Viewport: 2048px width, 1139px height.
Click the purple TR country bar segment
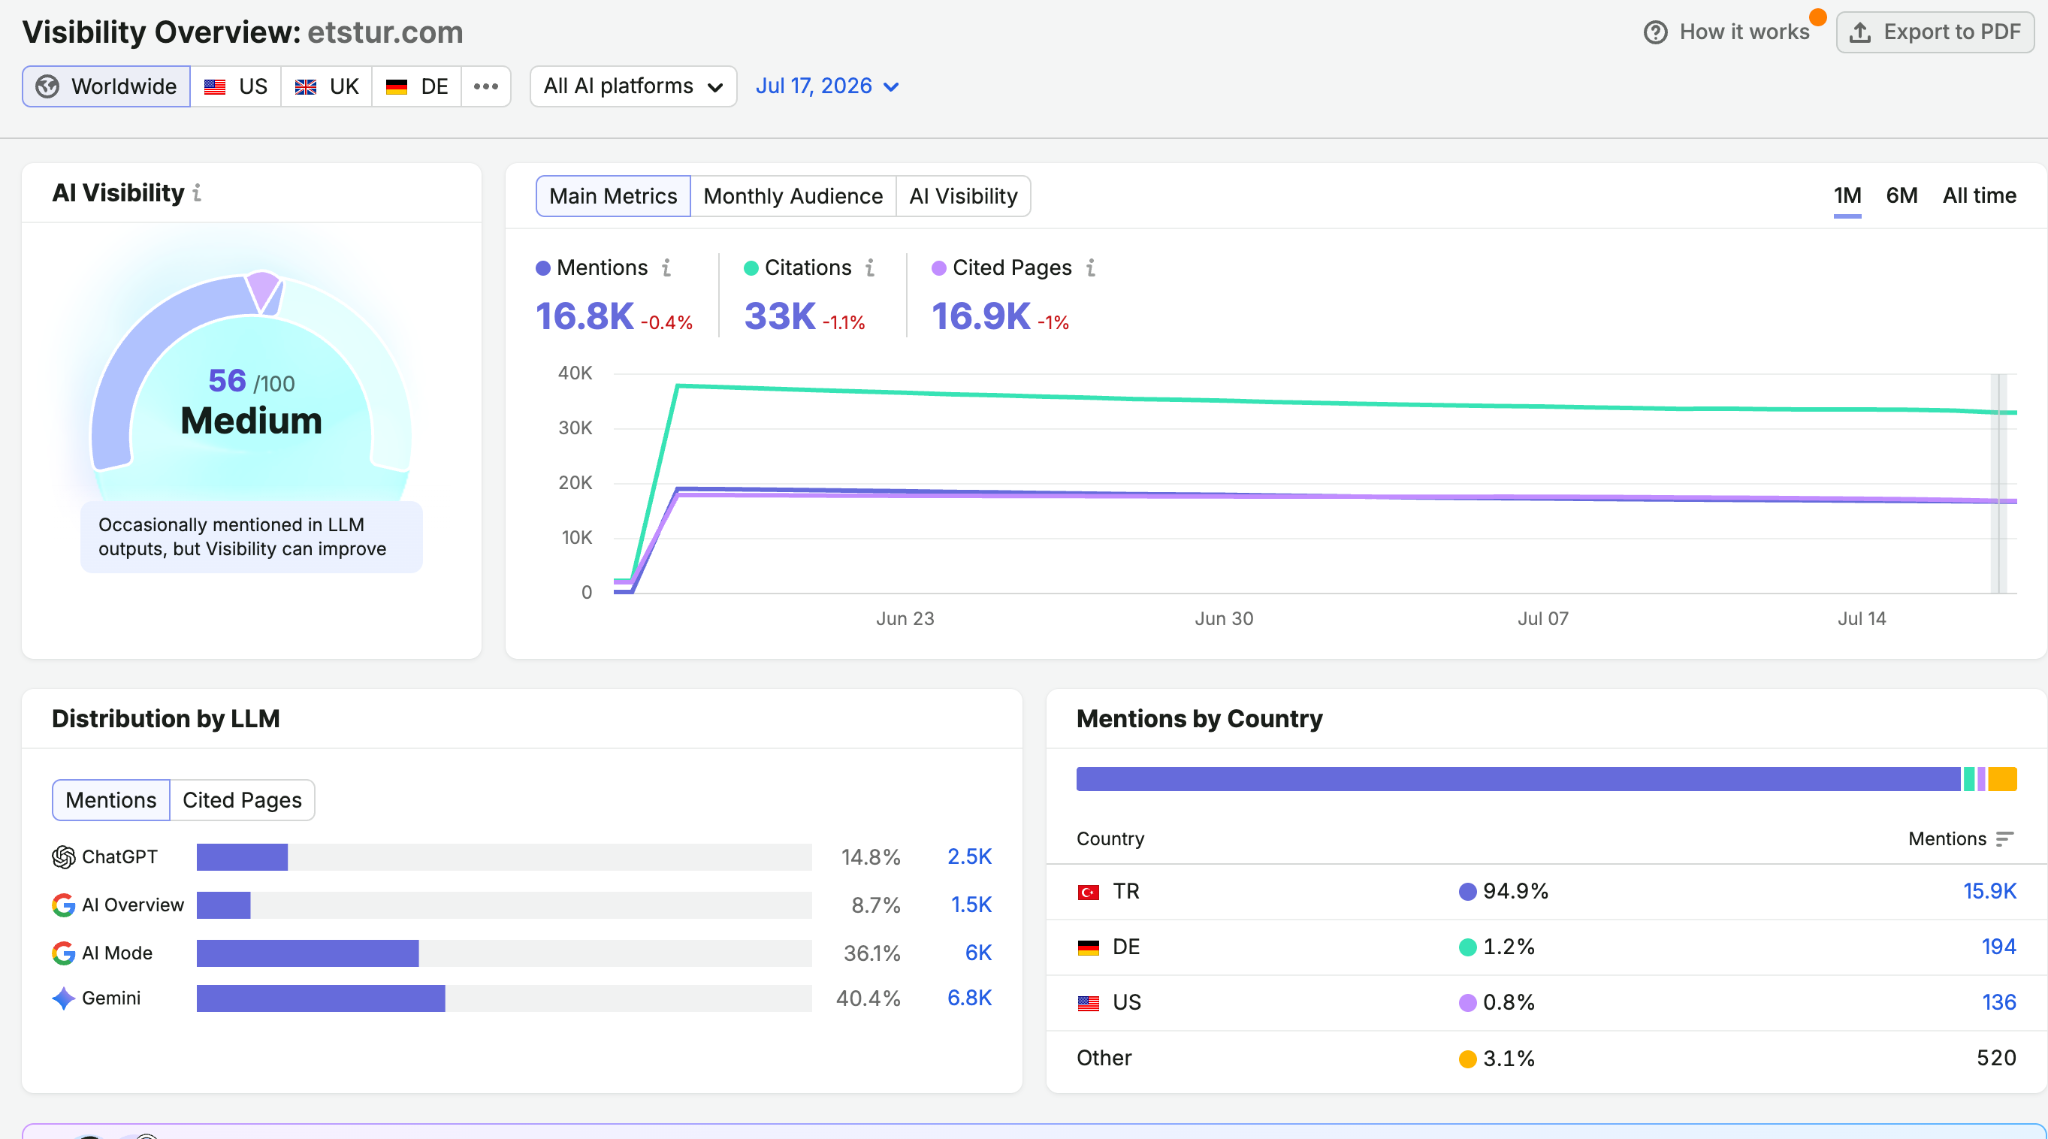[1518, 779]
